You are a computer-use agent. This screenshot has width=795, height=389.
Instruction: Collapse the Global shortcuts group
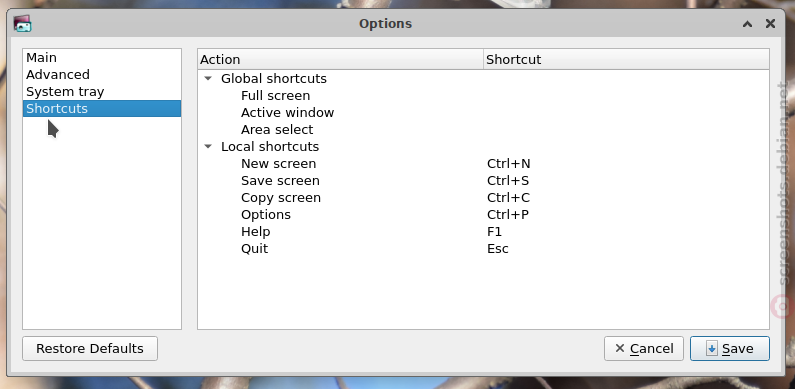click(x=208, y=79)
